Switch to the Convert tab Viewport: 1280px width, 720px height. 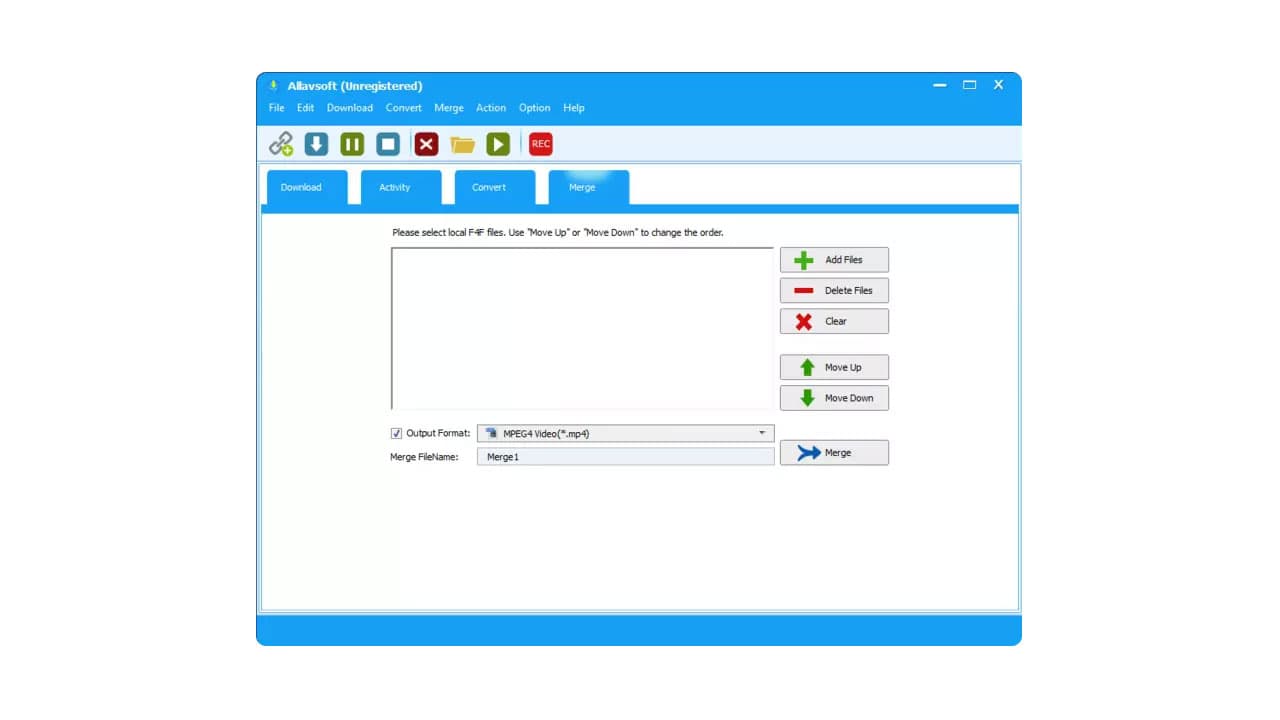489,187
